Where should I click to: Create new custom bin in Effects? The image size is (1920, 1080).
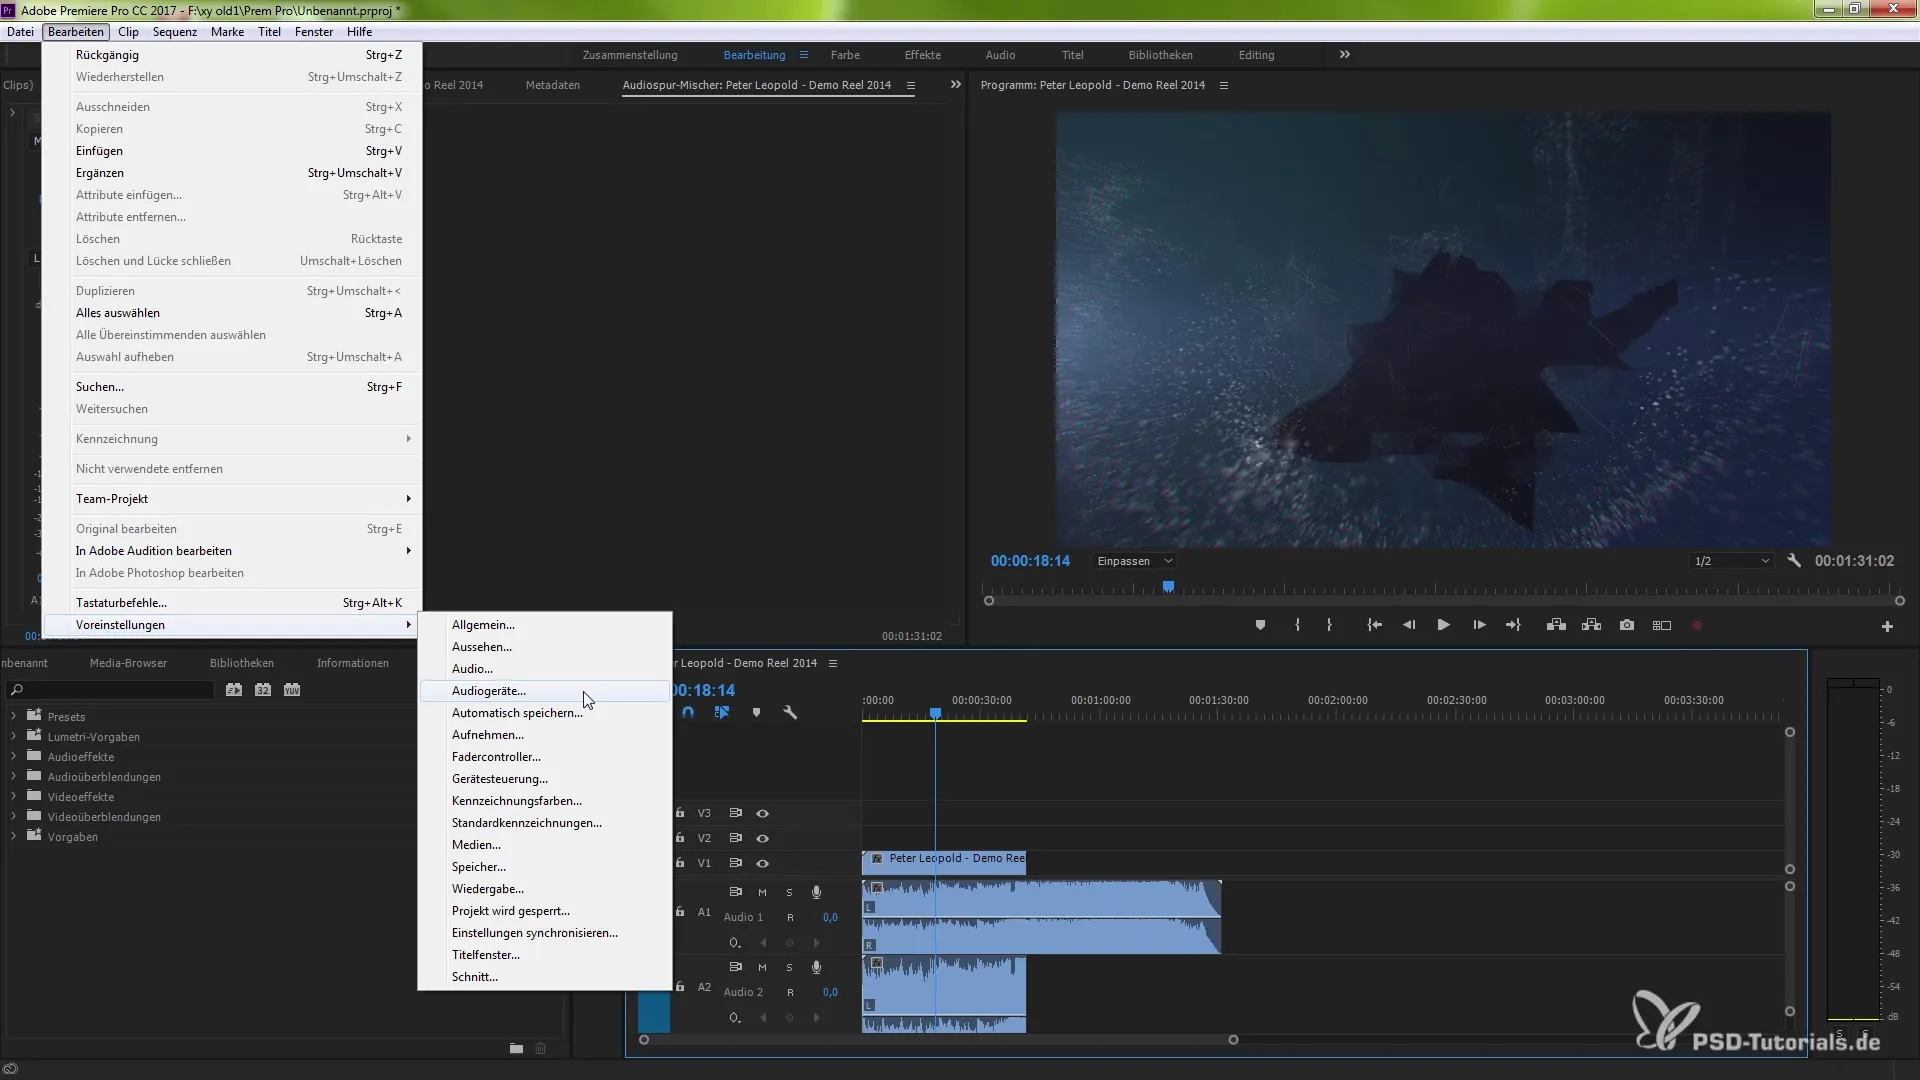(x=516, y=1048)
